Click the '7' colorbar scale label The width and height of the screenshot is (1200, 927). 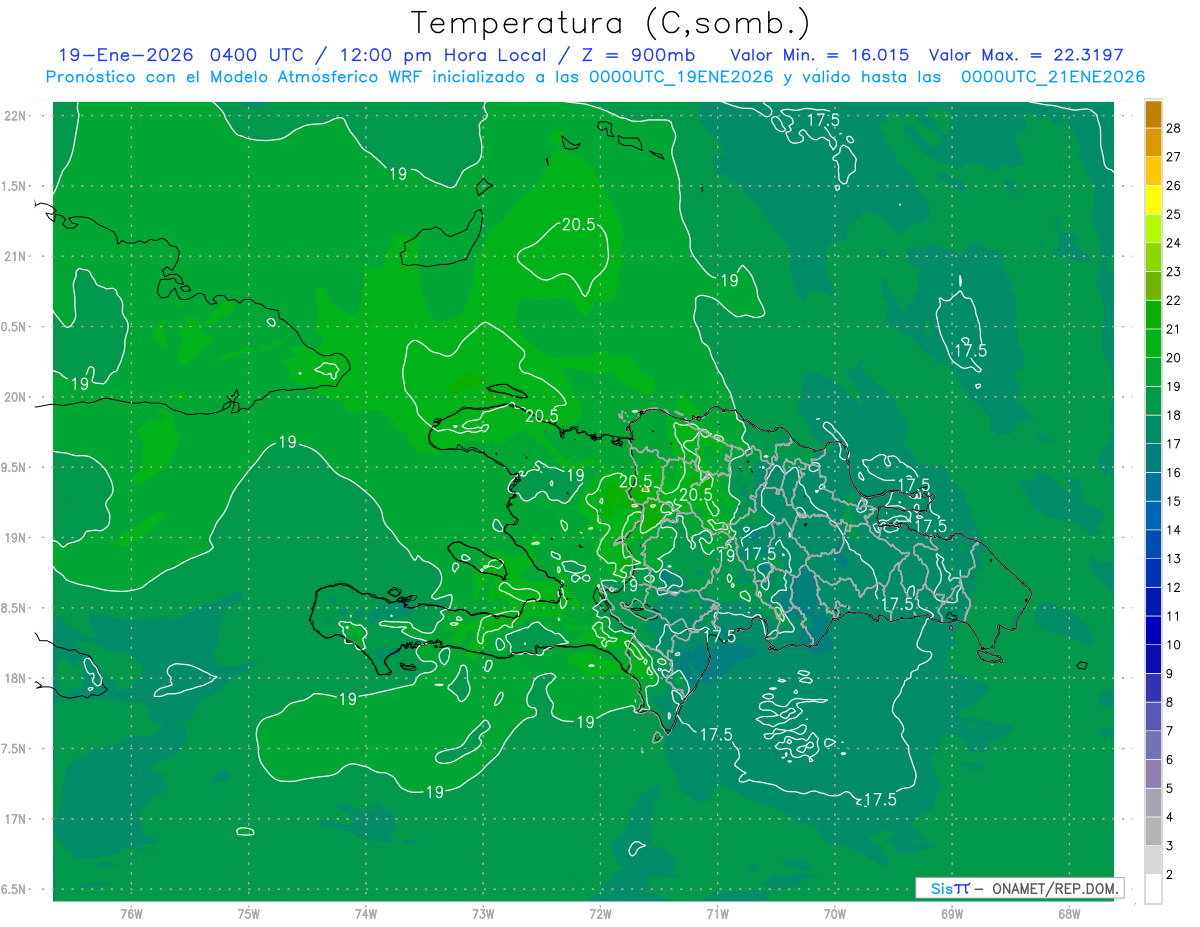tap(1170, 731)
